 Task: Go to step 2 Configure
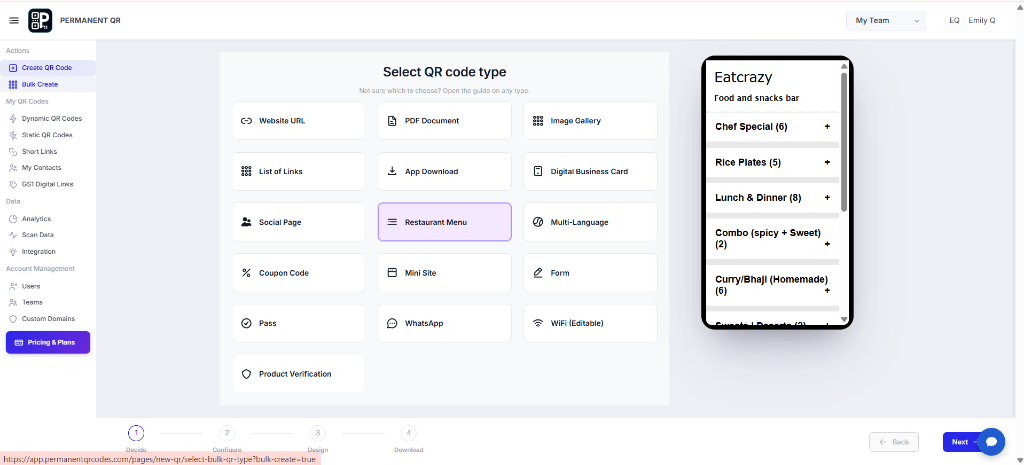[227, 432]
